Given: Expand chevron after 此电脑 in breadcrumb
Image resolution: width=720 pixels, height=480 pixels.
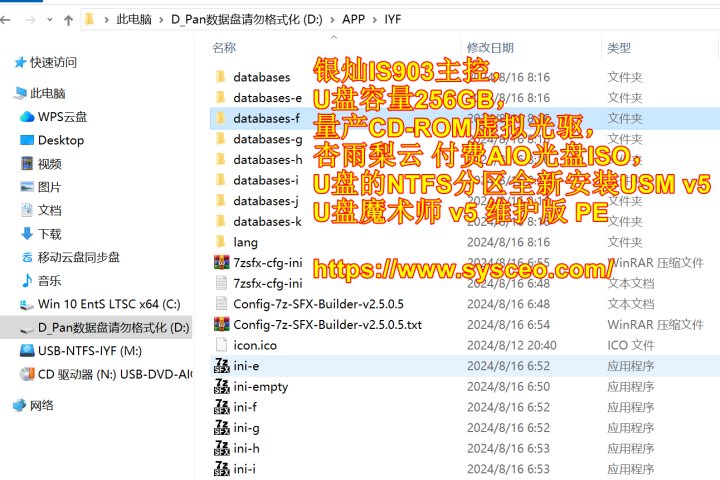Looking at the screenshot, I should pos(161,20).
